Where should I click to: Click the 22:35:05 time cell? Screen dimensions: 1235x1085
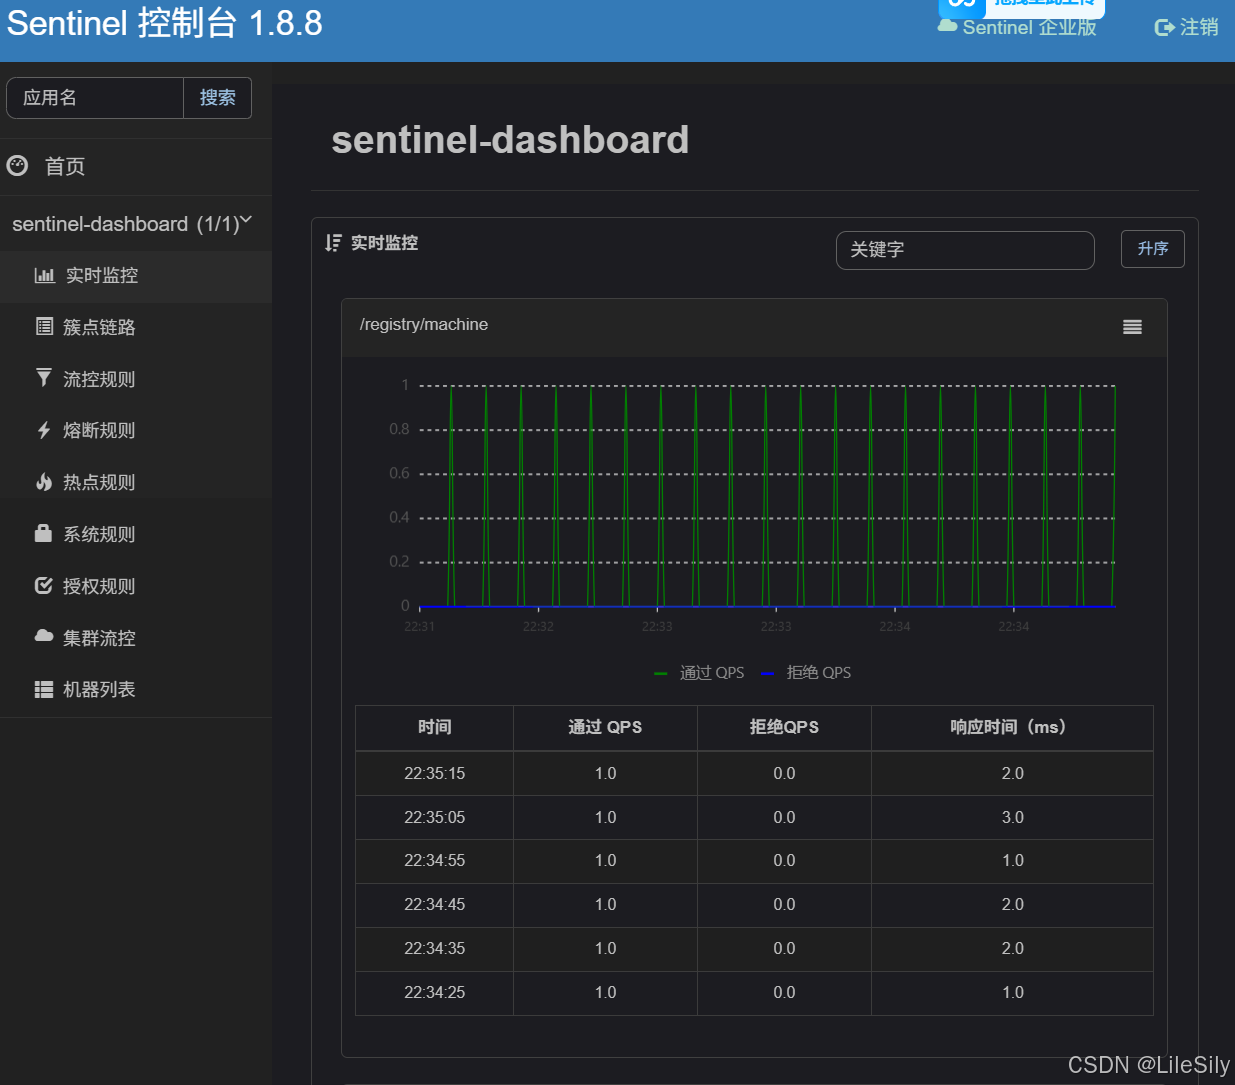pyautogui.click(x=434, y=817)
